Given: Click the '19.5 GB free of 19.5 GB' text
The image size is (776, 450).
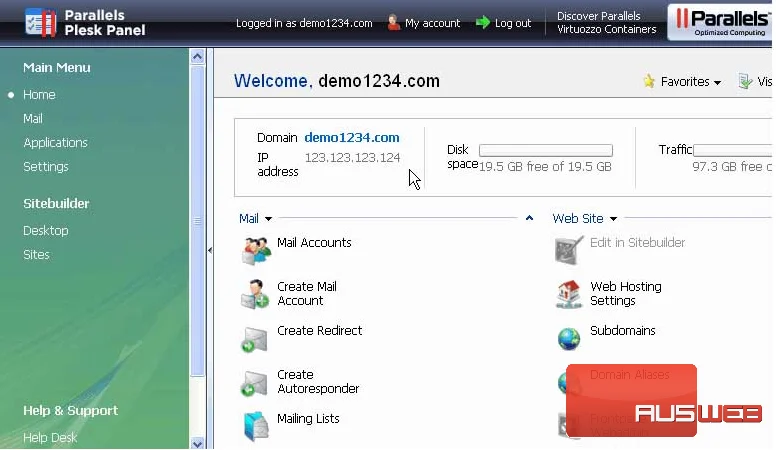Looking at the screenshot, I should 545,167.
